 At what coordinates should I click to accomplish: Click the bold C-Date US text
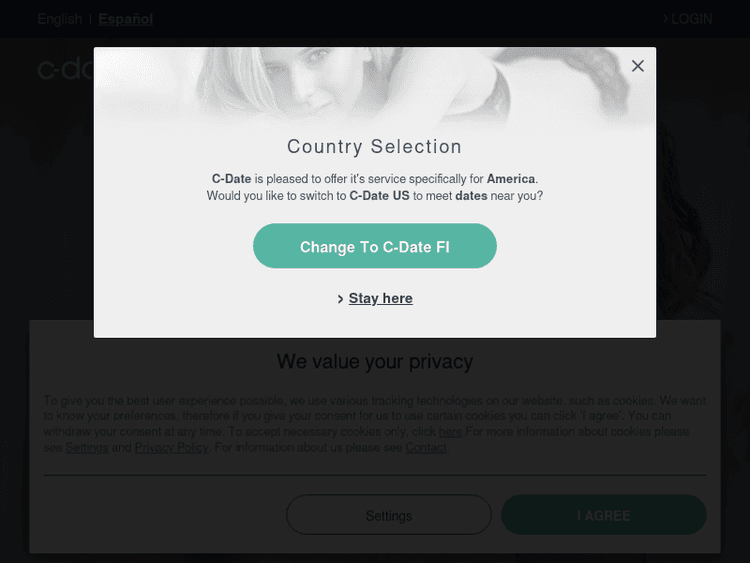click(x=379, y=196)
